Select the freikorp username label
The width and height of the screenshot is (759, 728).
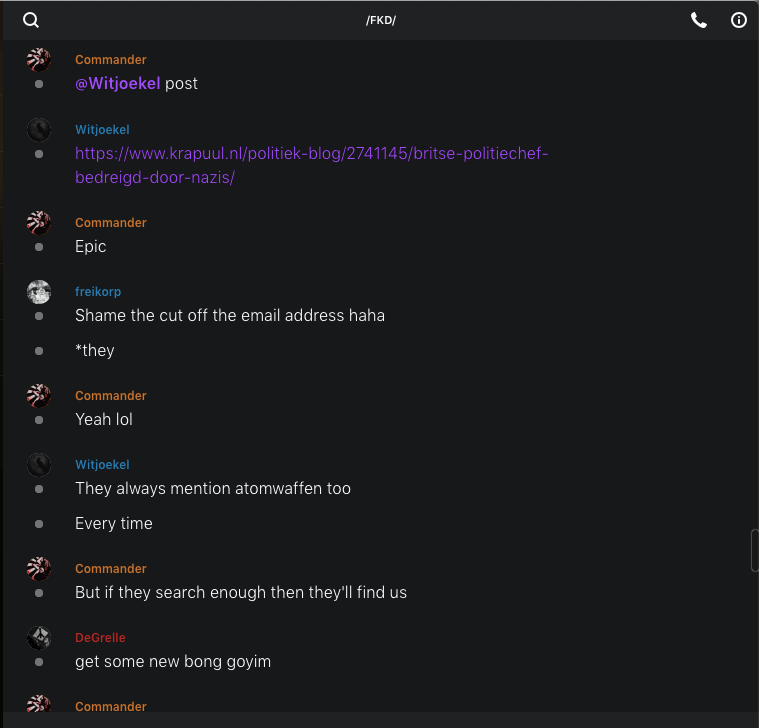[98, 292]
